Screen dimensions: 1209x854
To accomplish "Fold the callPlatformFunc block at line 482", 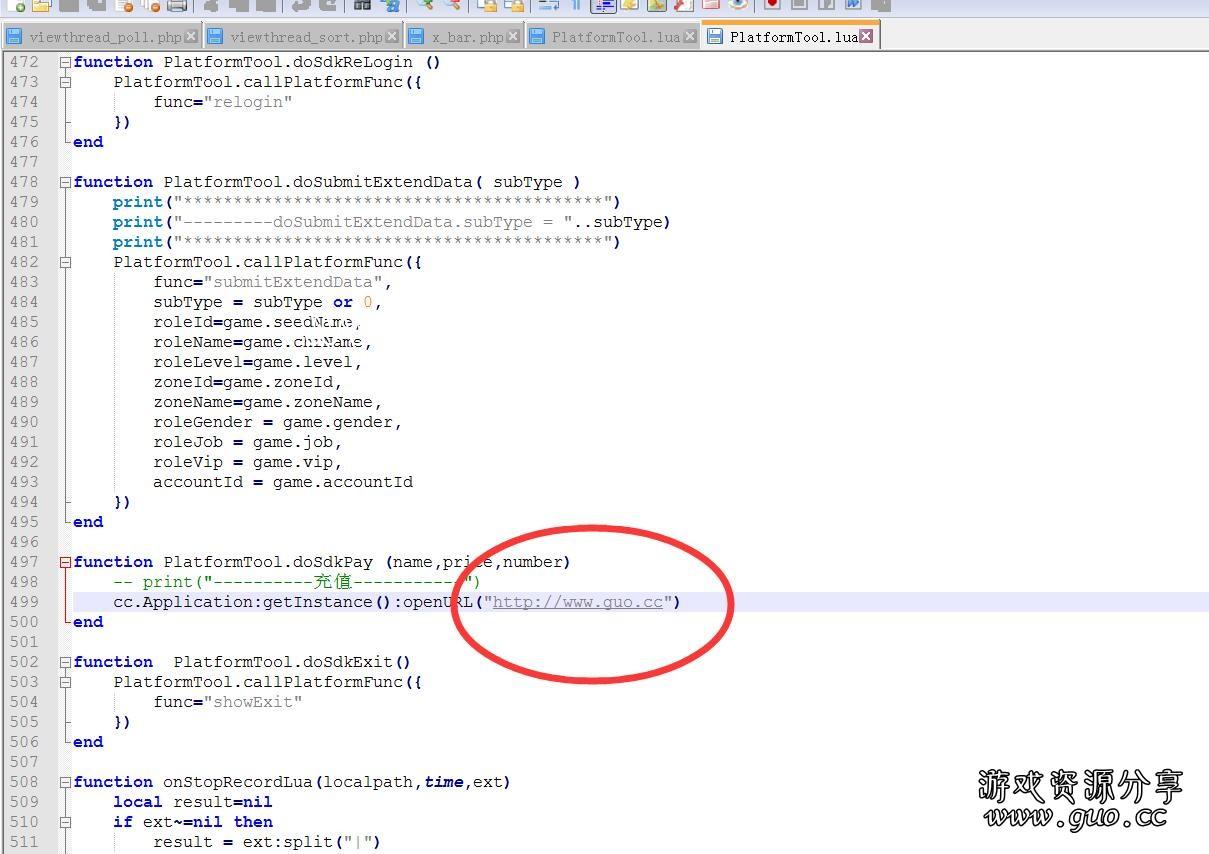I will 65,262.
